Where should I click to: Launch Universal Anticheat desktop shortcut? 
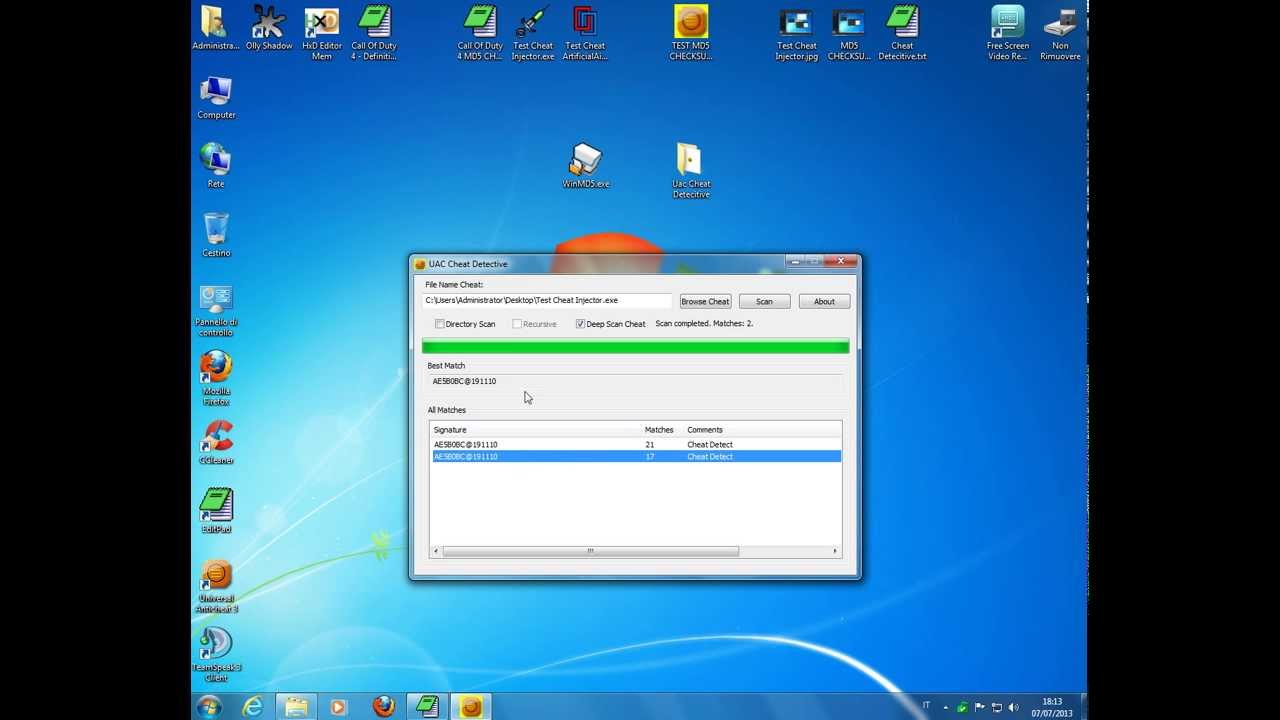pos(216,586)
